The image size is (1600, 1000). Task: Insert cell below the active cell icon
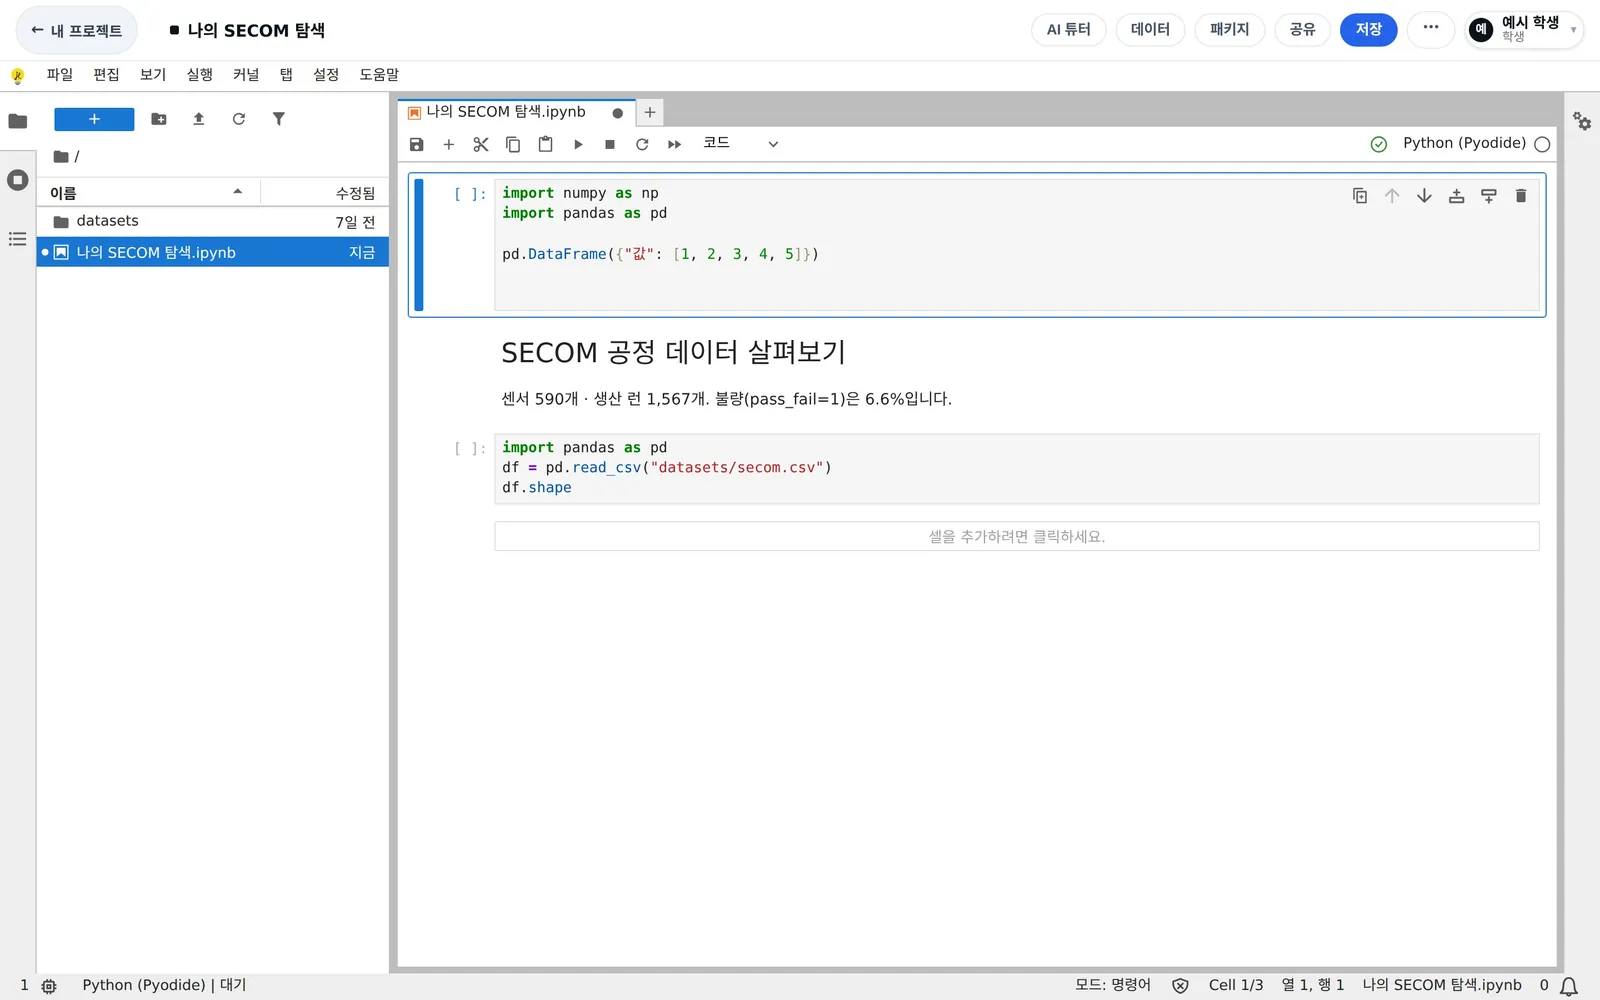tap(1489, 196)
